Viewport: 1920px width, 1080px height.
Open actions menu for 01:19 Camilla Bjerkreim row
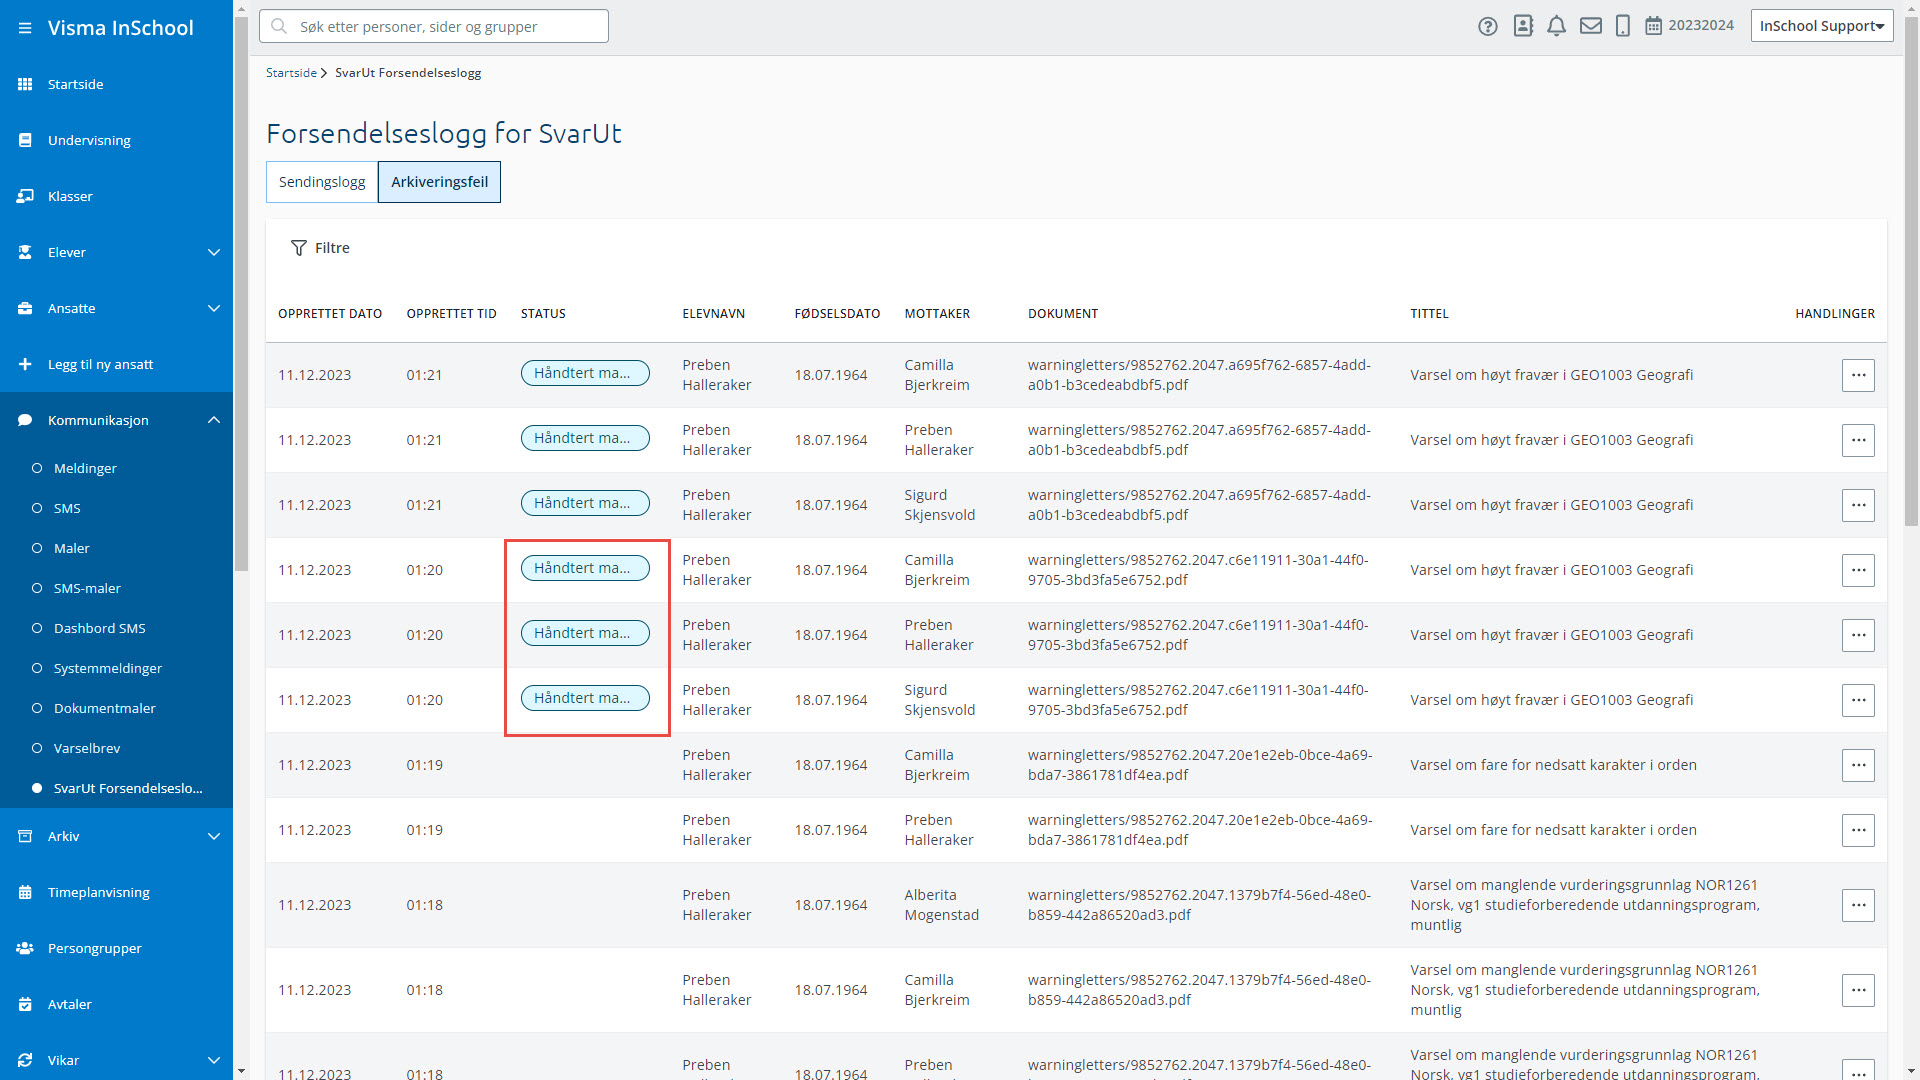(x=1858, y=765)
